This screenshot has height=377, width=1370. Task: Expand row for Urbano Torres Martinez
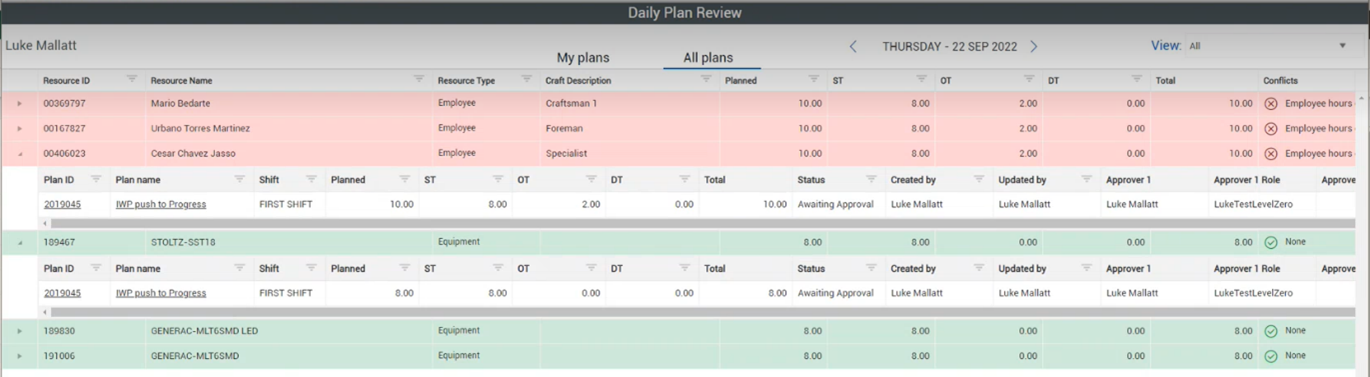(x=19, y=128)
